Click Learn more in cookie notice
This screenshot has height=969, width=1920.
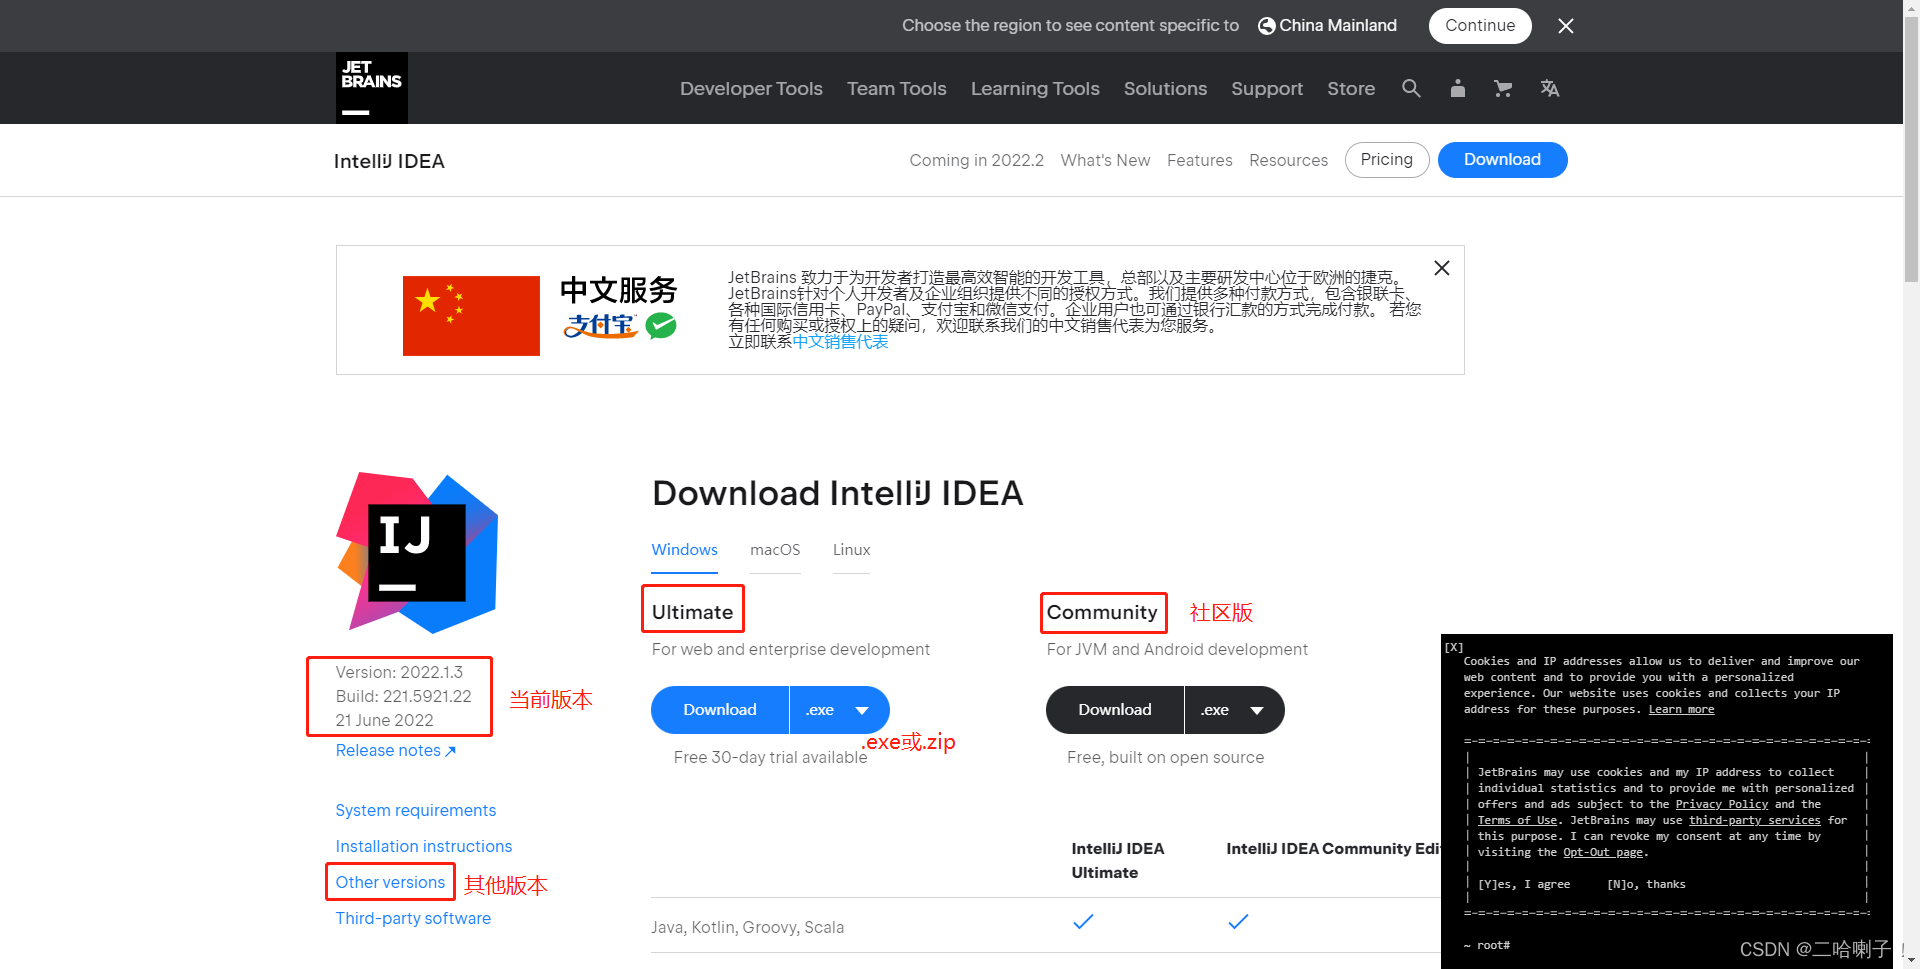click(1681, 709)
